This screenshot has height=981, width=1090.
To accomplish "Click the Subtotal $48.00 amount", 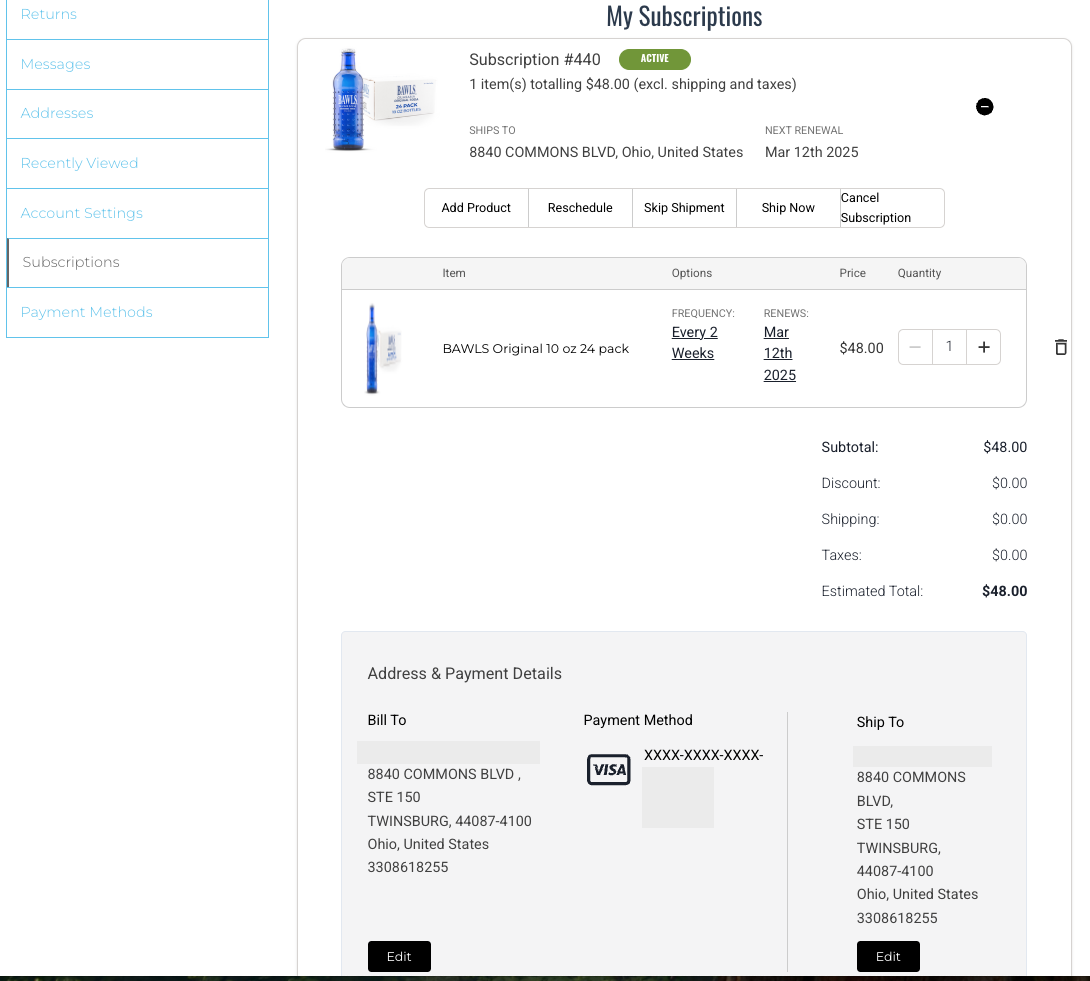I will pos(1005,447).
